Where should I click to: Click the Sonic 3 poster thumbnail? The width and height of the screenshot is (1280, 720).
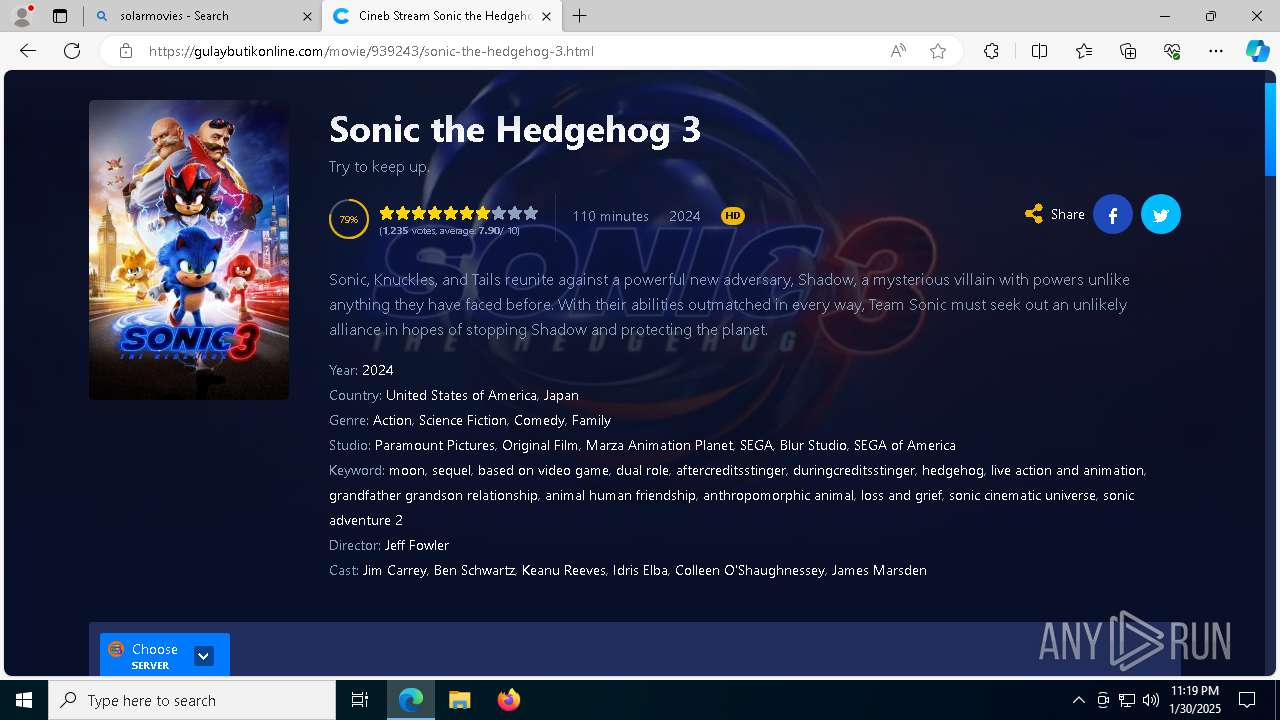[x=189, y=250]
